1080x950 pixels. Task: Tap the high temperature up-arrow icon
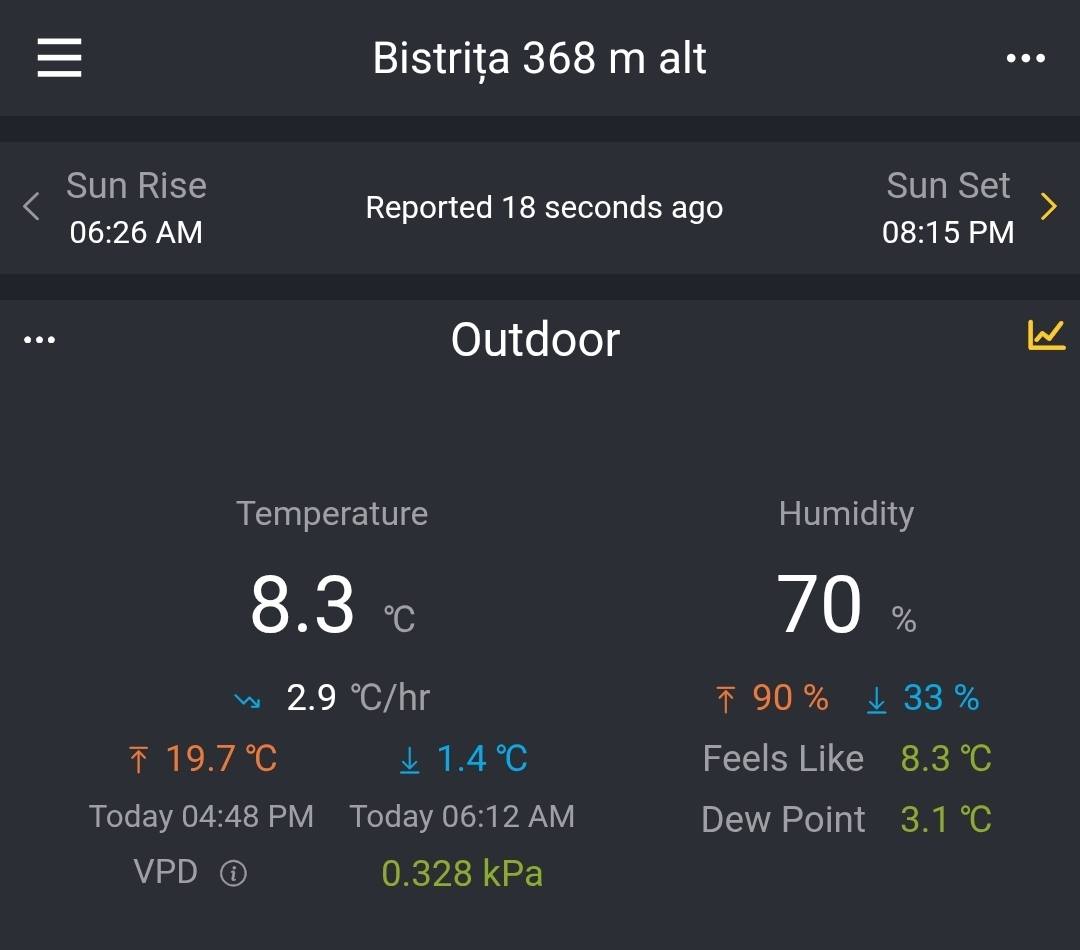(x=138, y=761)
